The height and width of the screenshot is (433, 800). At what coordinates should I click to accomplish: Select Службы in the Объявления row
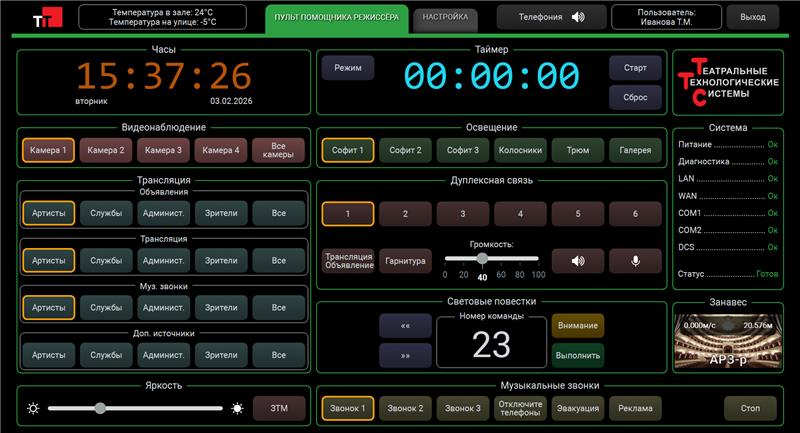point(106,213)
